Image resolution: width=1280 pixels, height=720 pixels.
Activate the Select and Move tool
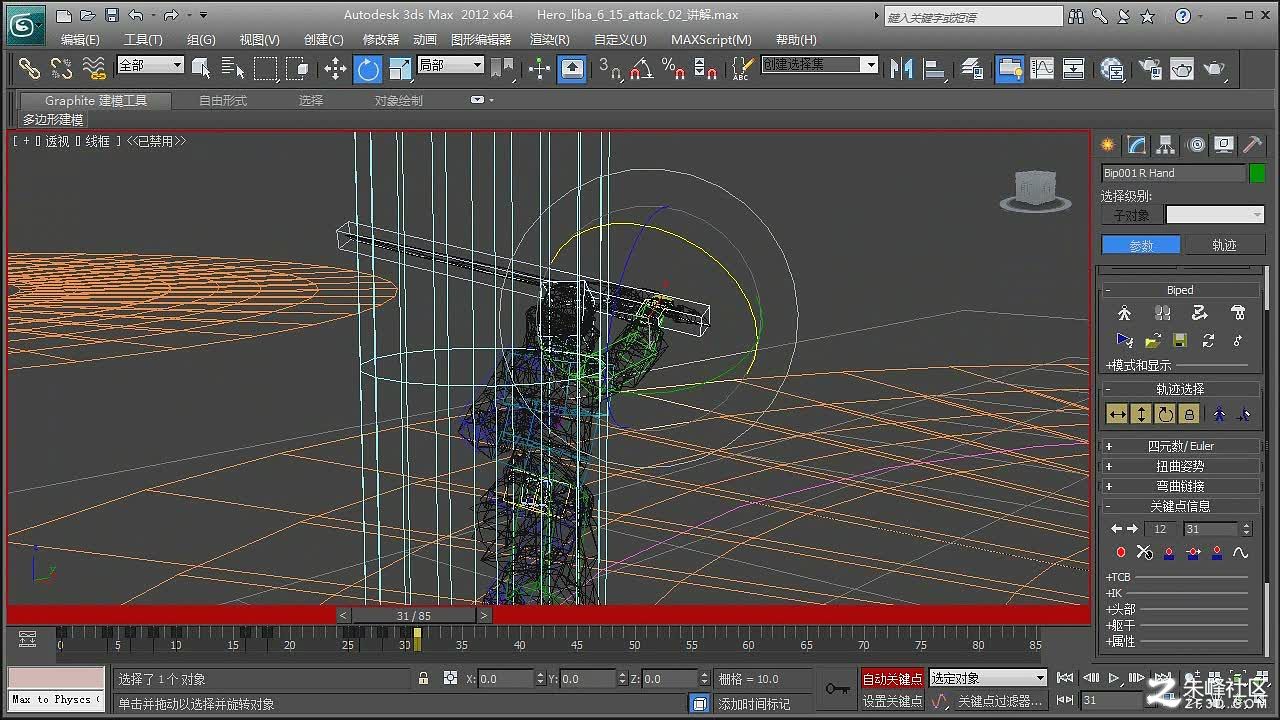tap(335, 68)
